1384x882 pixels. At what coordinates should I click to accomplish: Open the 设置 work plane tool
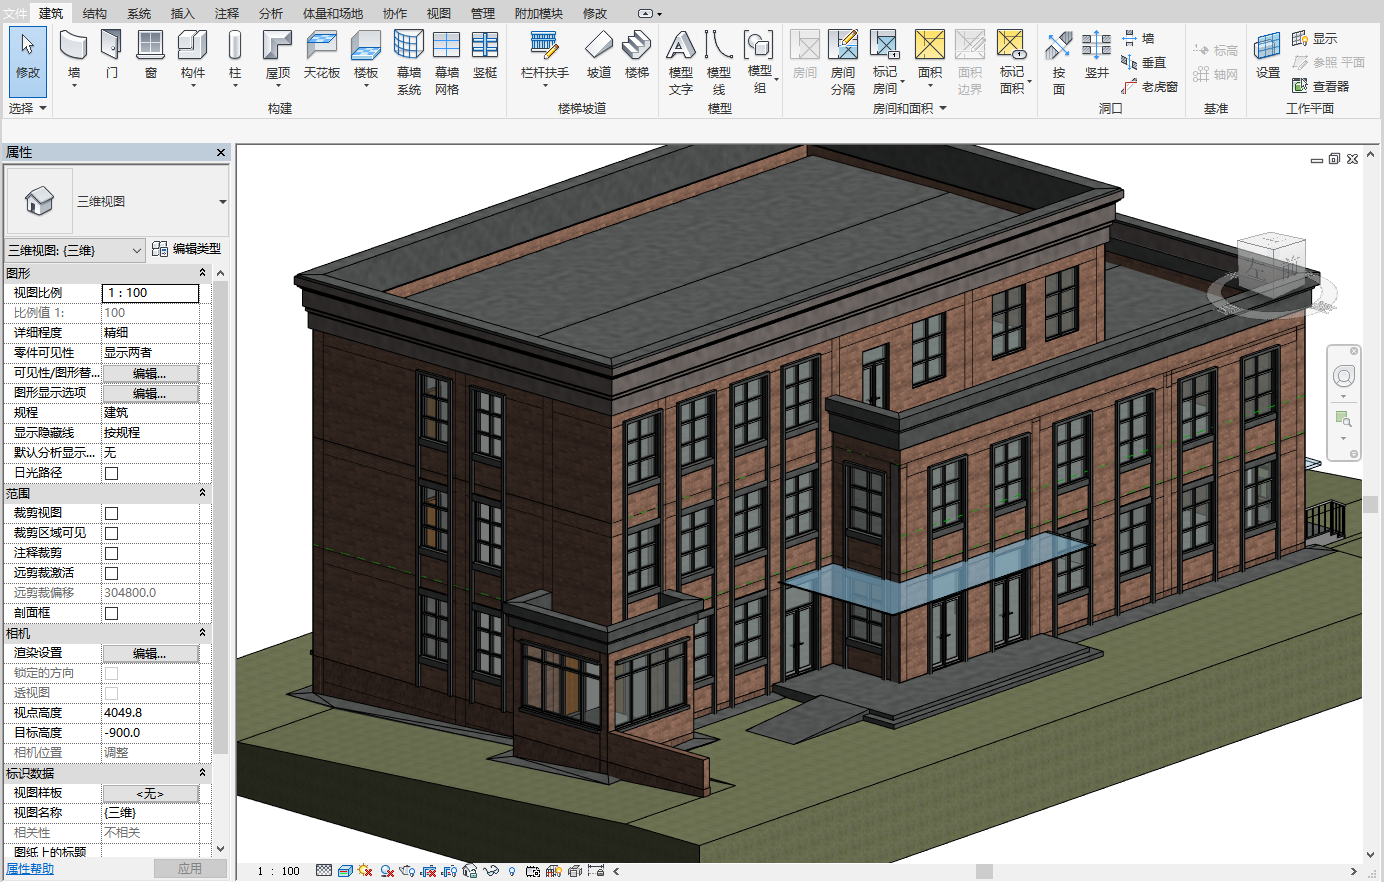click(x=1267, y=56)
